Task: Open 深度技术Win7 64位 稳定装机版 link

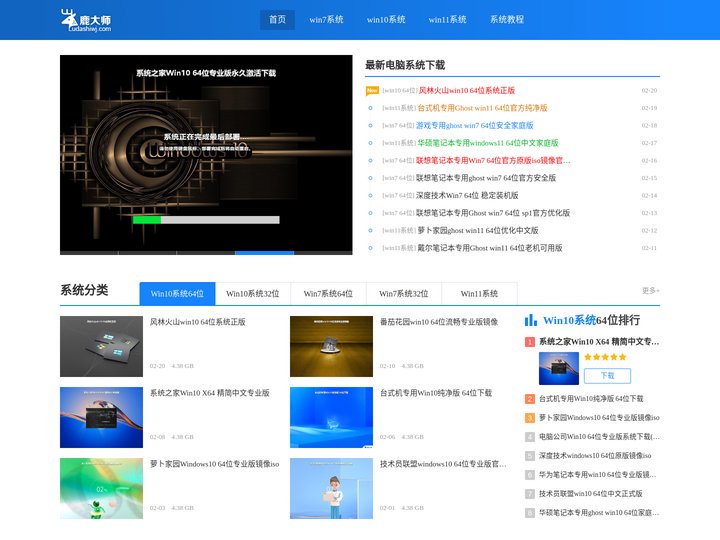Action: 467,195
